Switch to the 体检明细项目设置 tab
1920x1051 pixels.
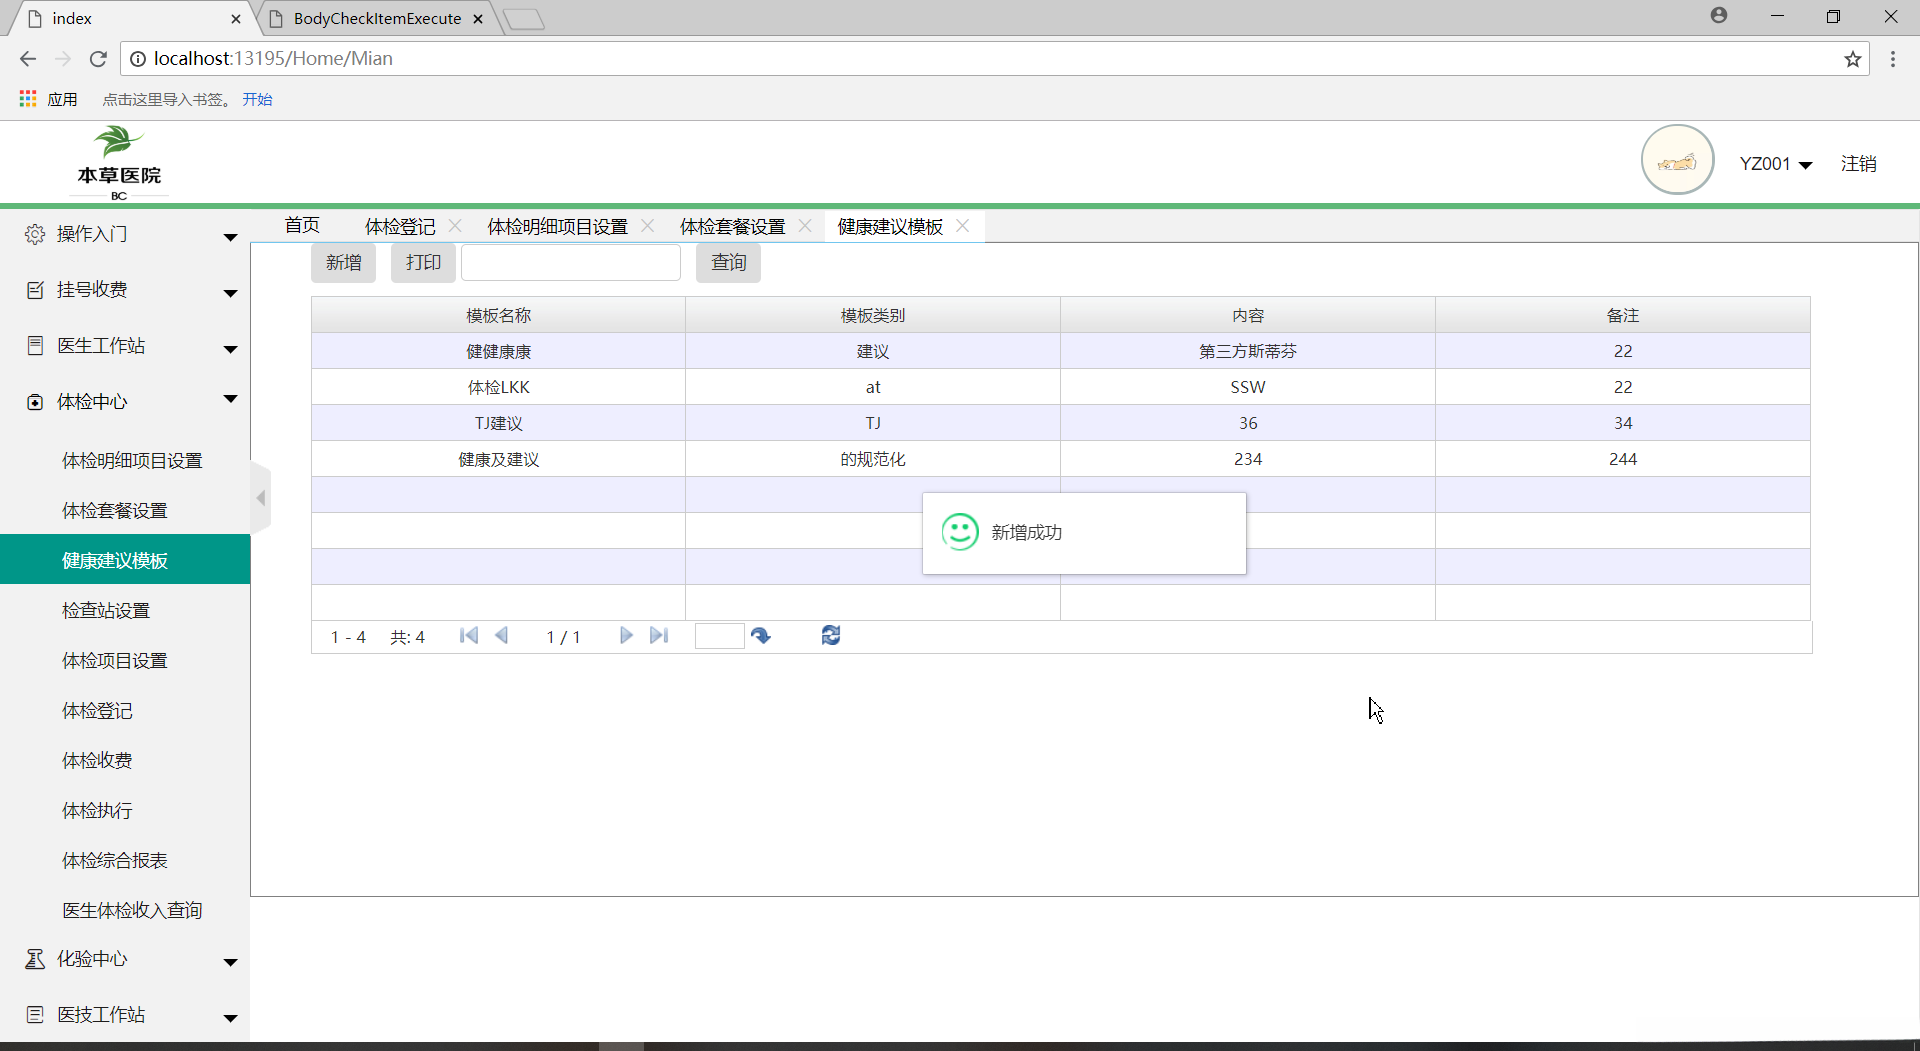coord(558,227)
